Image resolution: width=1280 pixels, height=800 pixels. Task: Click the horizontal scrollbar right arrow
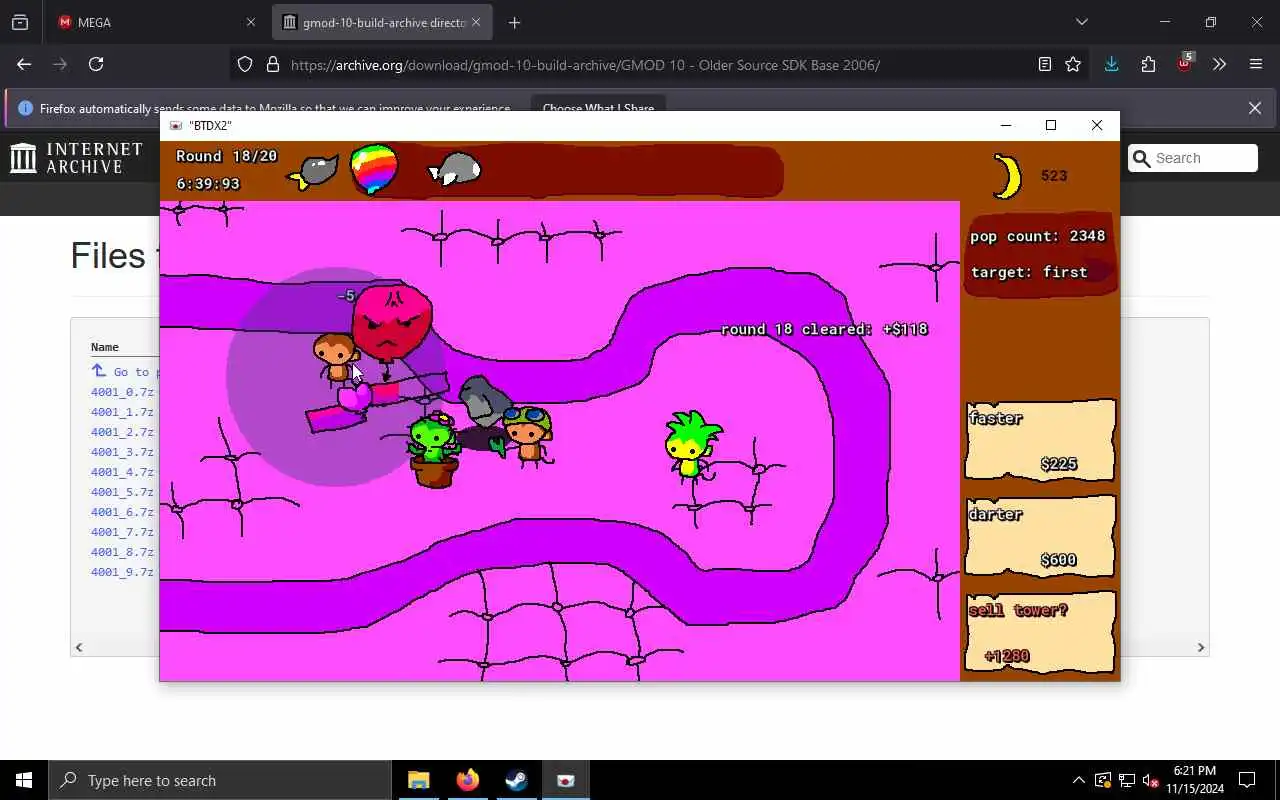(1201, 647)
